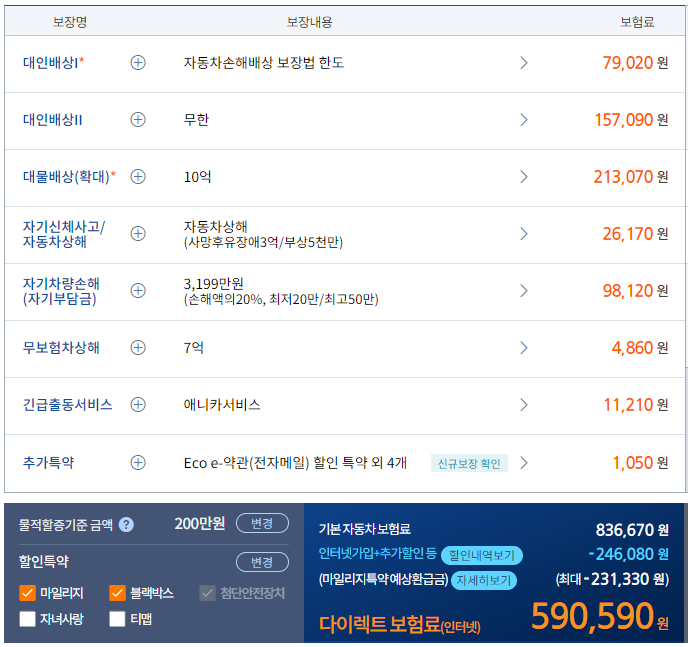Click the 보험료 column header
Image resolution: width=688 pixels, height=647 pixels.
click(637, 22)
